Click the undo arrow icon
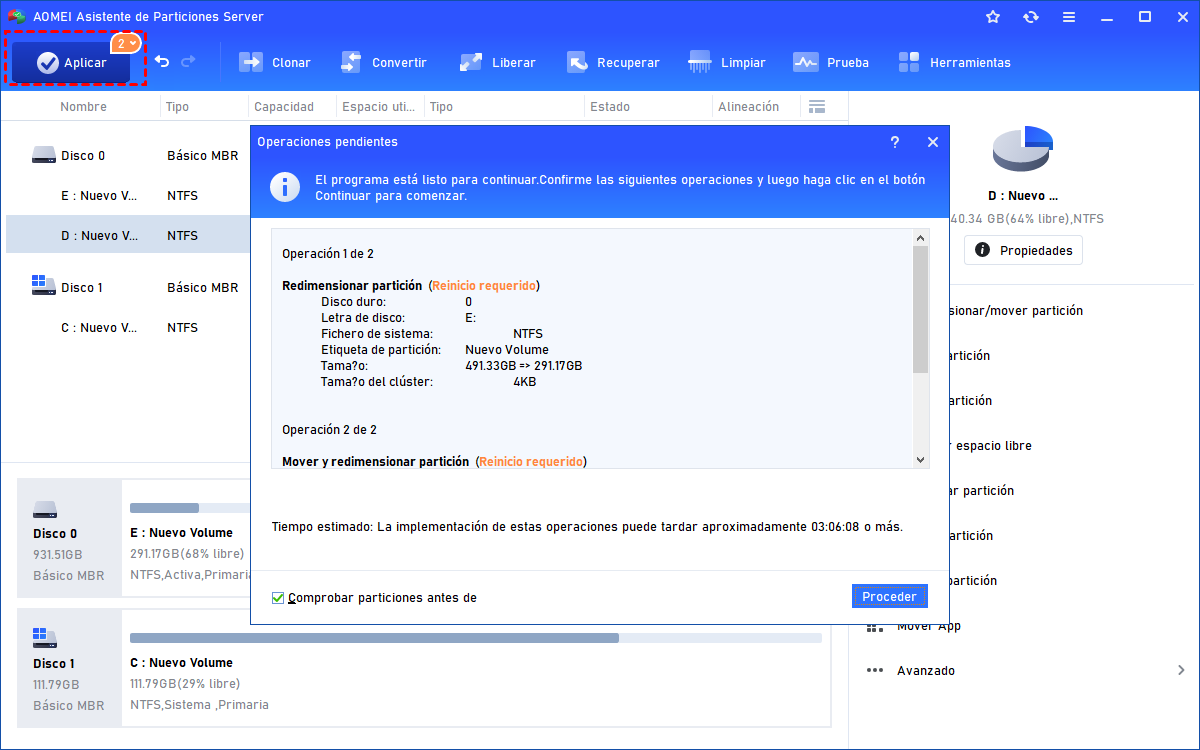 point(162,62)
